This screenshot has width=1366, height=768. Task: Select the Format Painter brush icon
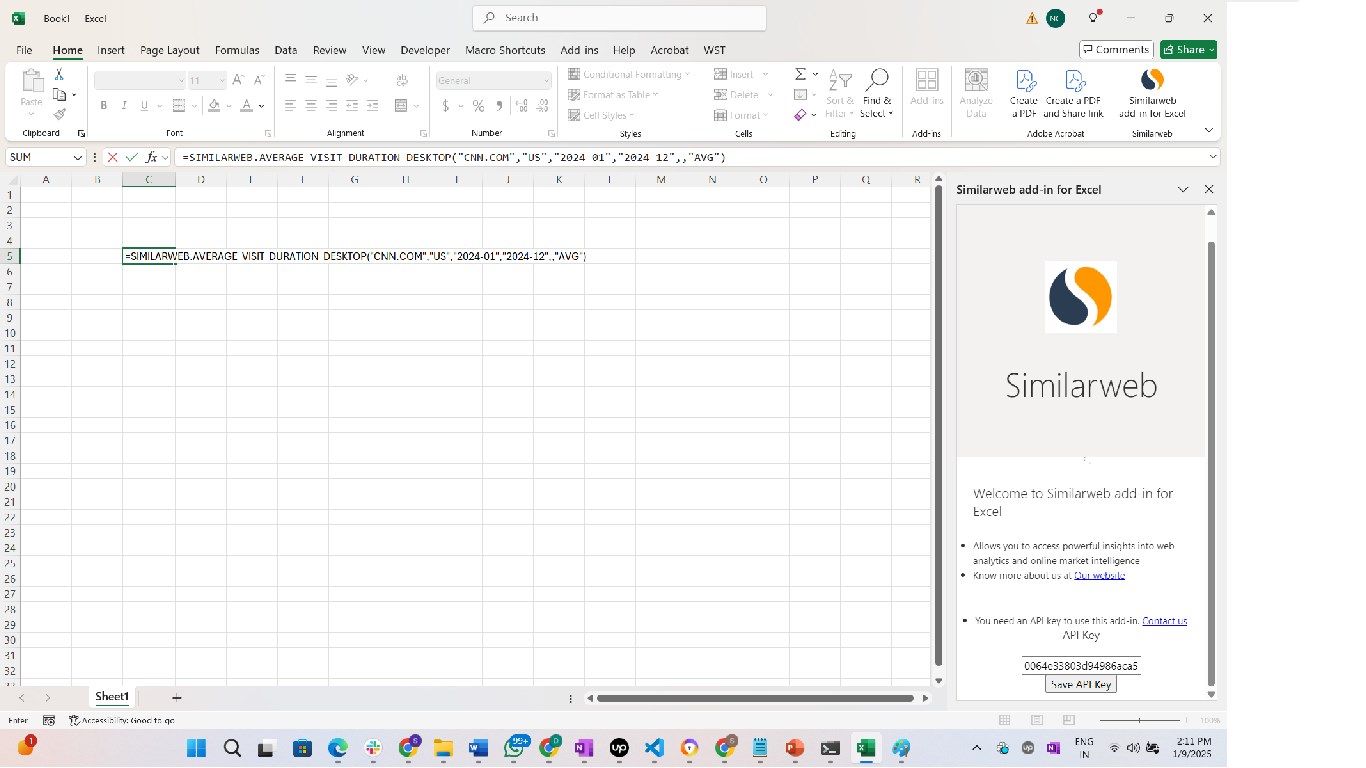tap(59, 114)
